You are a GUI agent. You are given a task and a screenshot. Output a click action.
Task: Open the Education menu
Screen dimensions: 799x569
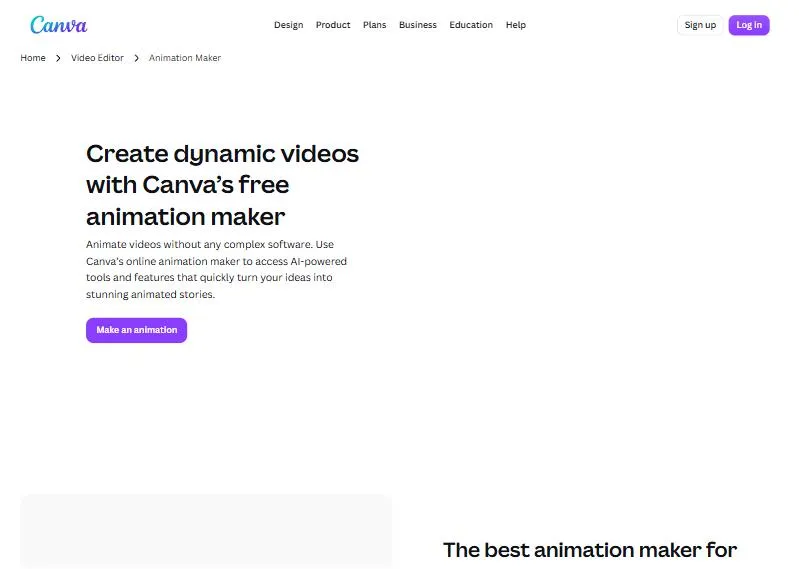click(471, 25)
